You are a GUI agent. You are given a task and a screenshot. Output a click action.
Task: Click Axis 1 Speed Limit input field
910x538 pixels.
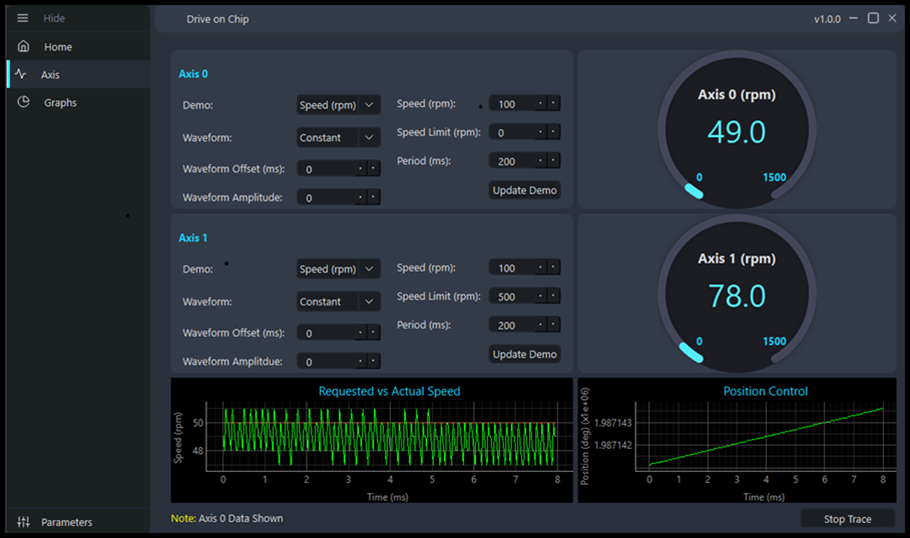pyautogui.click(x=512, y=297)
